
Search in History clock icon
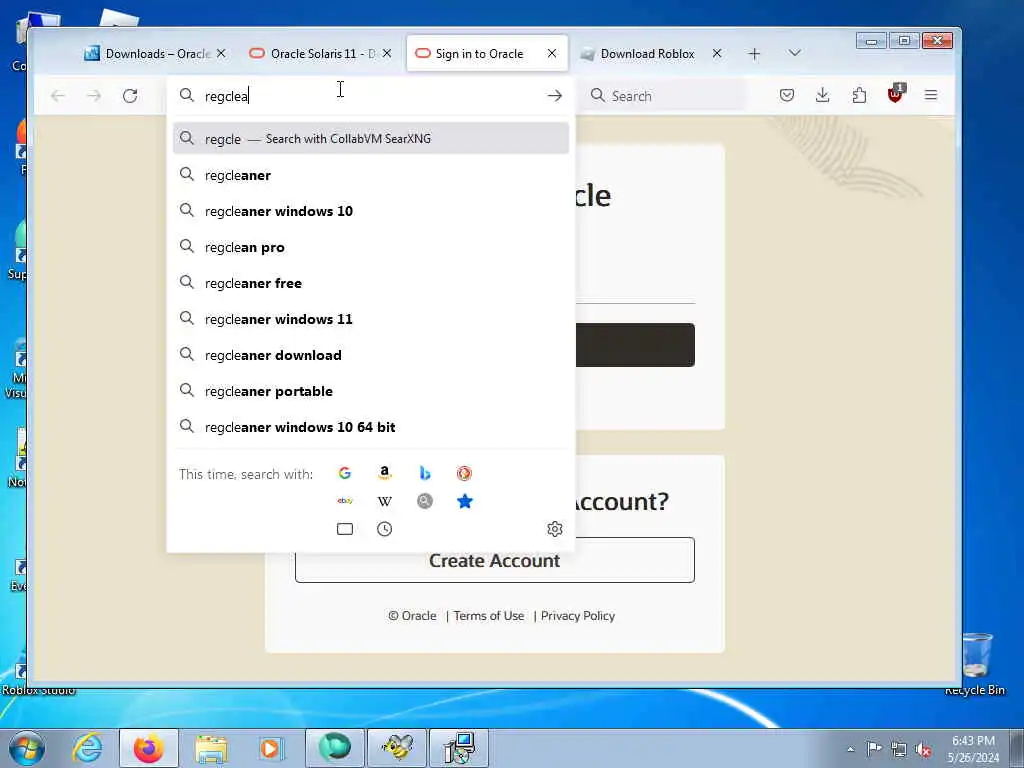click(x=385, y=529)
